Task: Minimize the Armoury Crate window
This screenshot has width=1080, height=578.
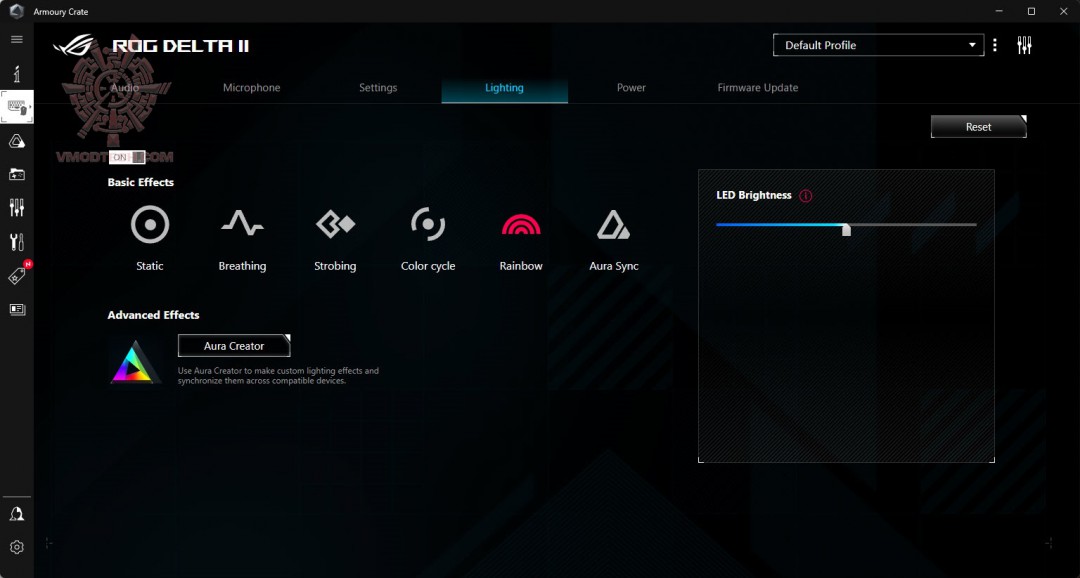Action: tap(999, 11)
